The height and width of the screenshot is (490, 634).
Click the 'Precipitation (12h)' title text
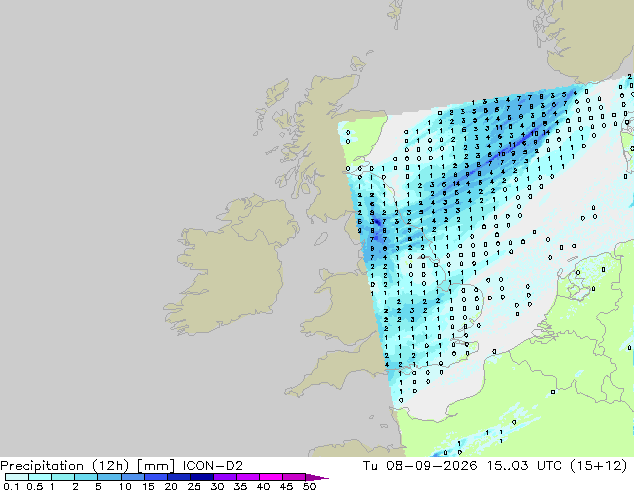pos(65,466)
